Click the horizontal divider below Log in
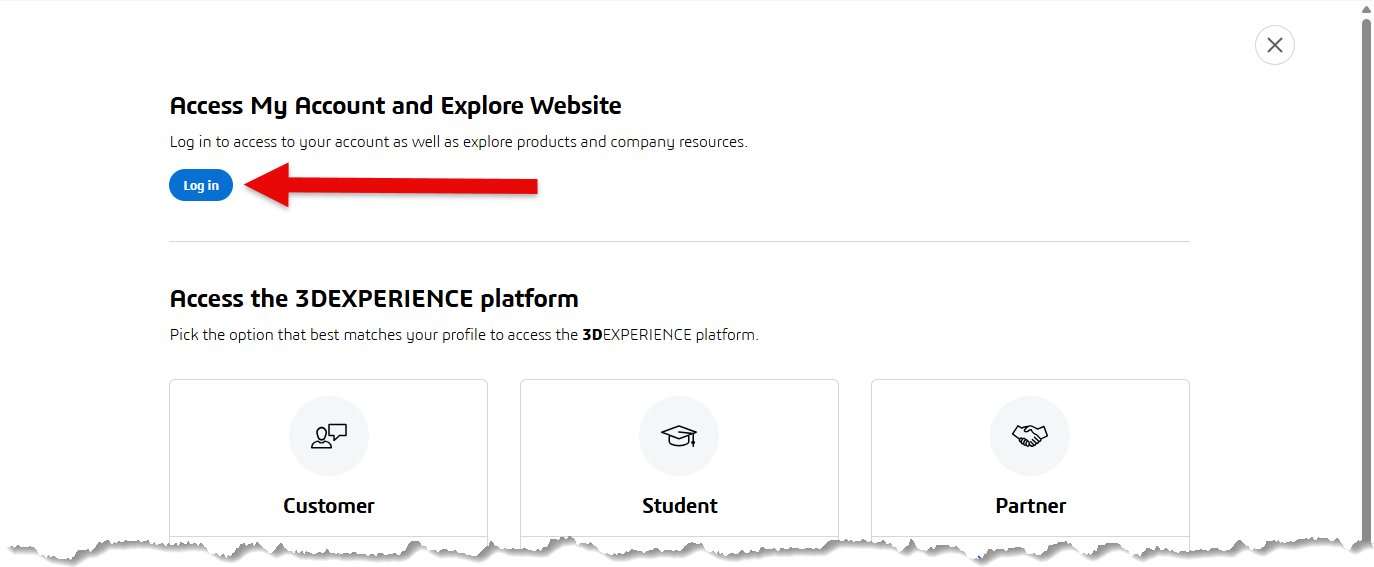 (x=679, y=241)
